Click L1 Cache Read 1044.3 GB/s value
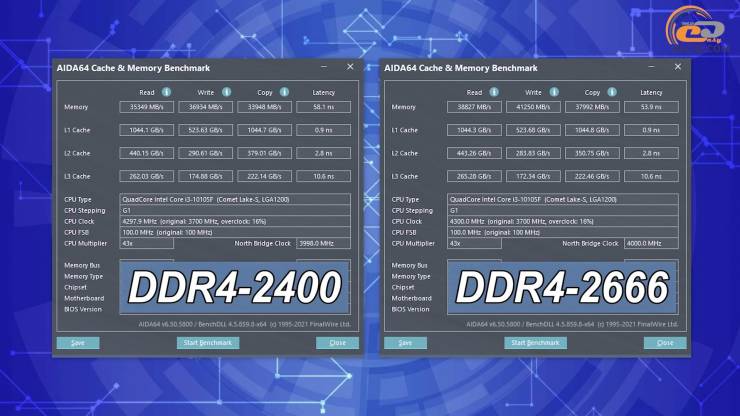 click(x=474, y=130)
